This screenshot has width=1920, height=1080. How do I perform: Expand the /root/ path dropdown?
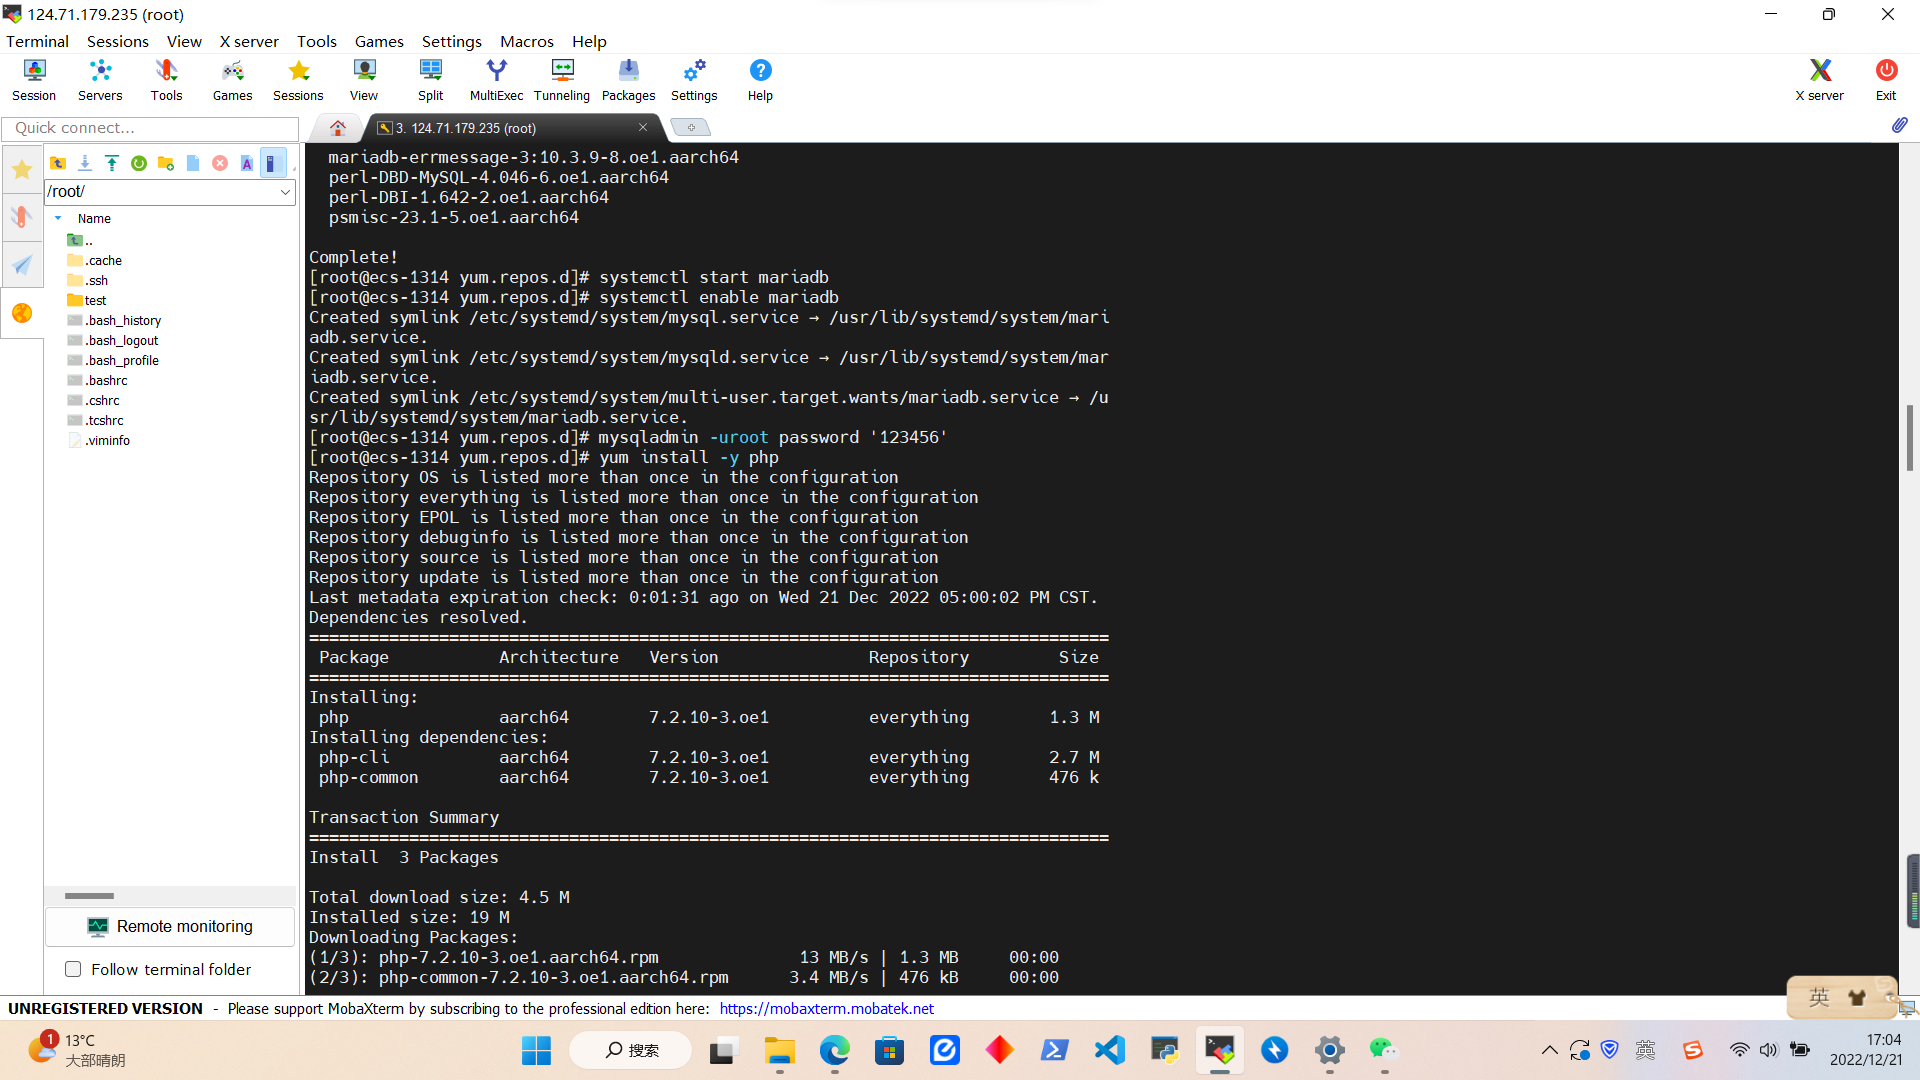pos(285,192)
